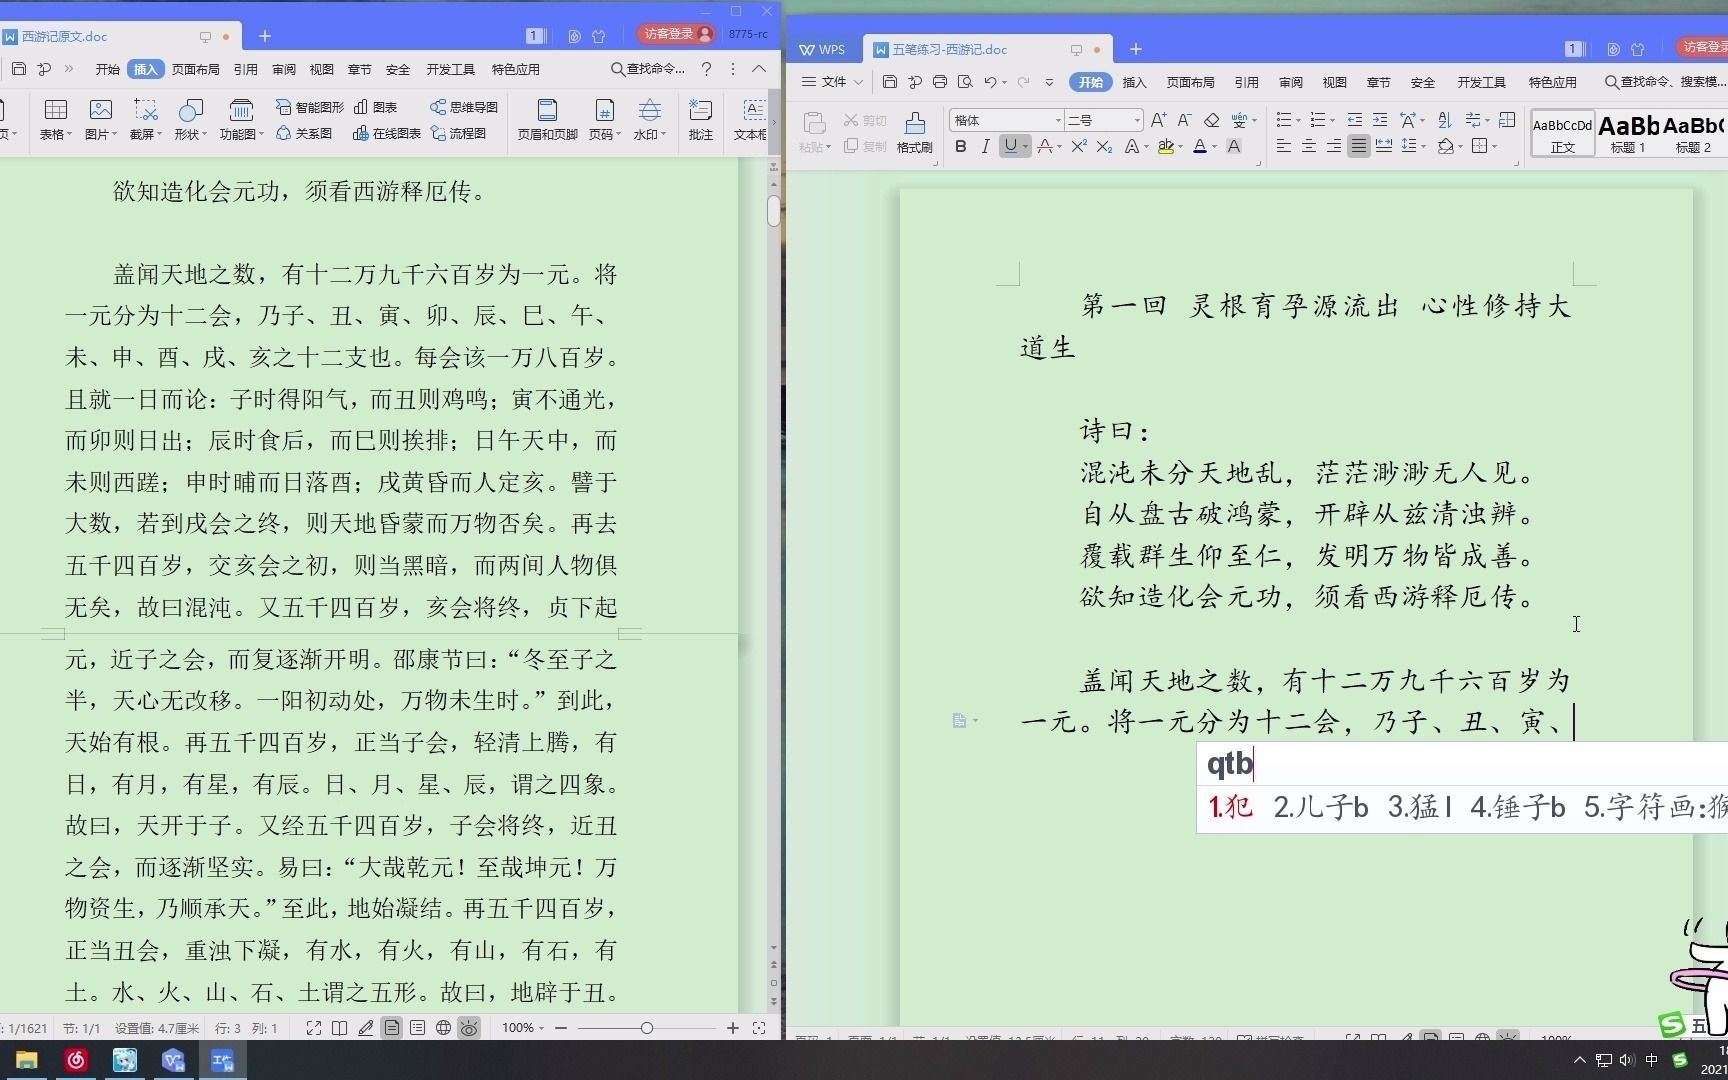Select first IME candidate 犯
The width and height of the screenshot is (1728, 1080).
pyautogui.click(x=1230, y=807)
